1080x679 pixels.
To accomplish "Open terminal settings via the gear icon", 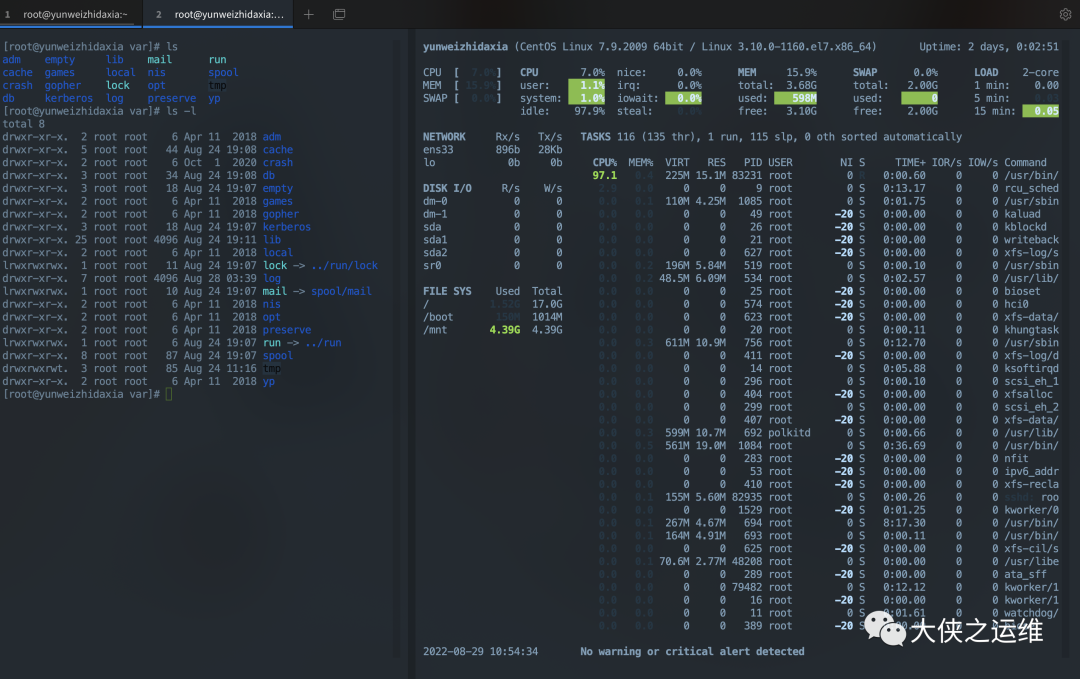I will (1065, 15).
